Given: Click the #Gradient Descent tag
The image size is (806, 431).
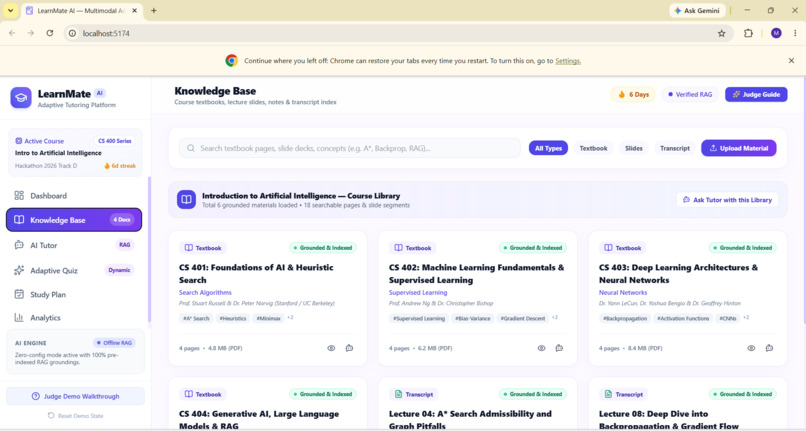Looking at the screenshot, I should pos(523,318).
